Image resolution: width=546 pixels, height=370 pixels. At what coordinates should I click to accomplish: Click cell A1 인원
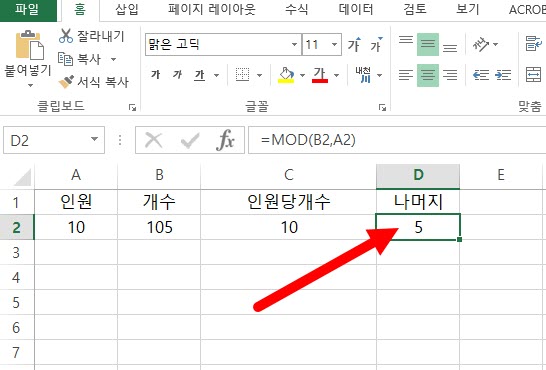76,202
